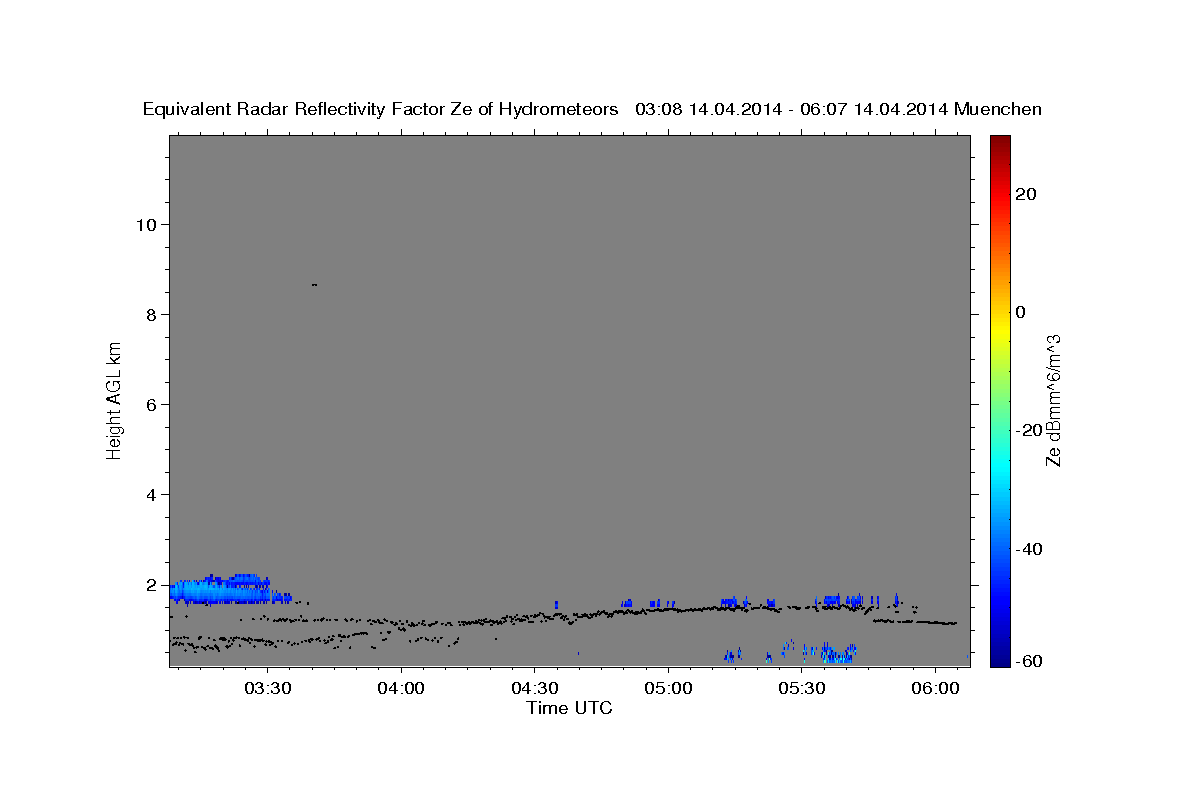
Task: Click the 'Time UTC' x-axis label
Action: pos(569,708)
